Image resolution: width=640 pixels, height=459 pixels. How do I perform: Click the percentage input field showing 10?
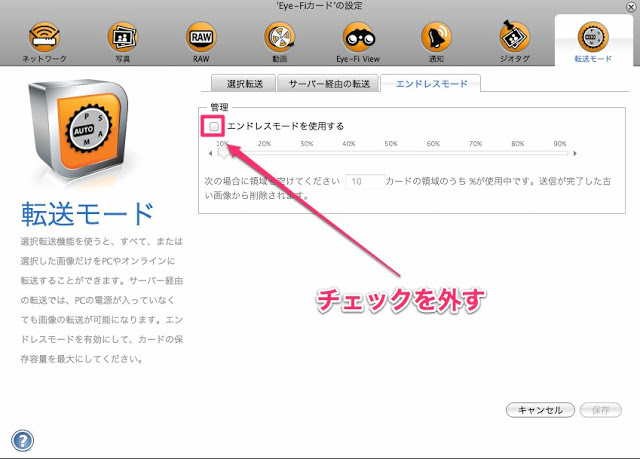click(365, 181)
